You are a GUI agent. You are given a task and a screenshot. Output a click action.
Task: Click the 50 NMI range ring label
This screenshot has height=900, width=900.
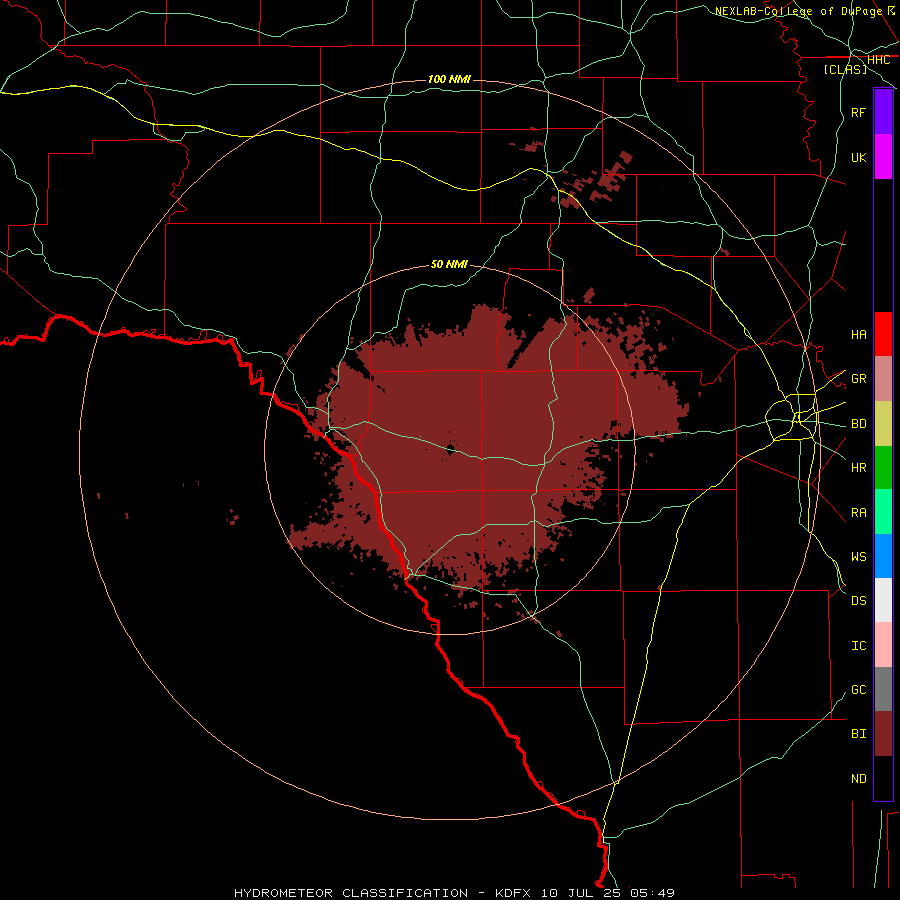(x=449, y=264)
